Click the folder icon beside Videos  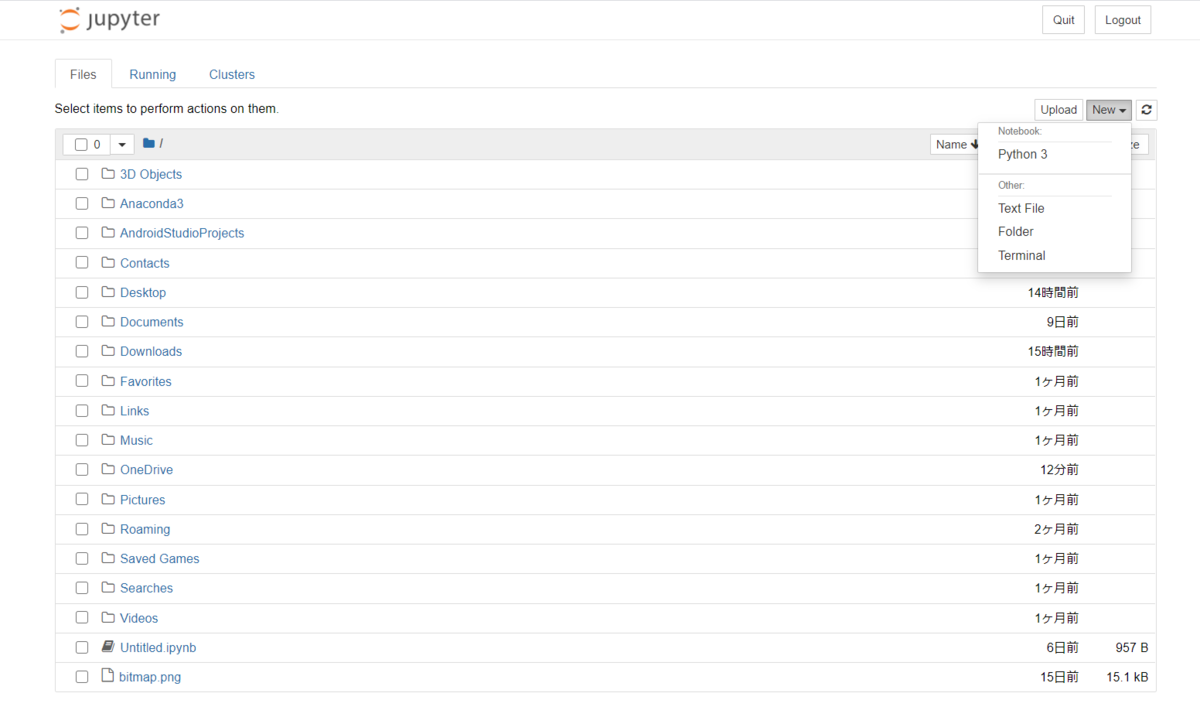pos(108,618)
